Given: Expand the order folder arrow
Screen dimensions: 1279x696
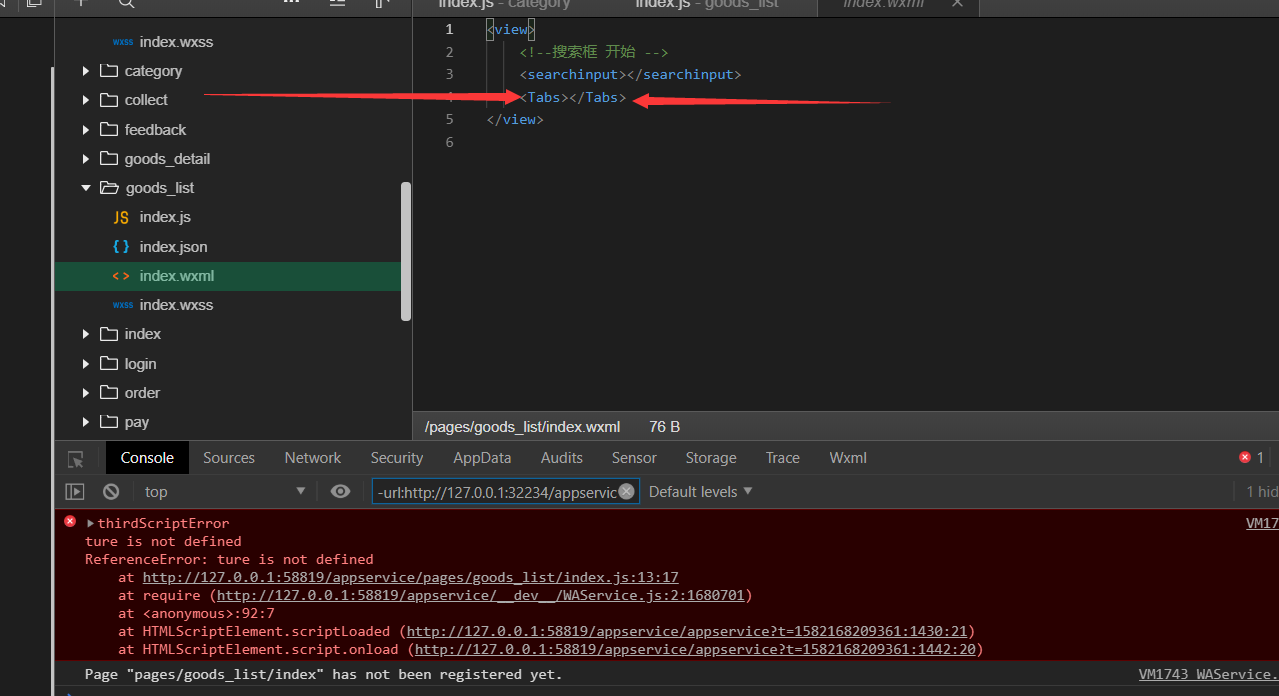Looking at the screenshot, I should [x=86, y=393].
